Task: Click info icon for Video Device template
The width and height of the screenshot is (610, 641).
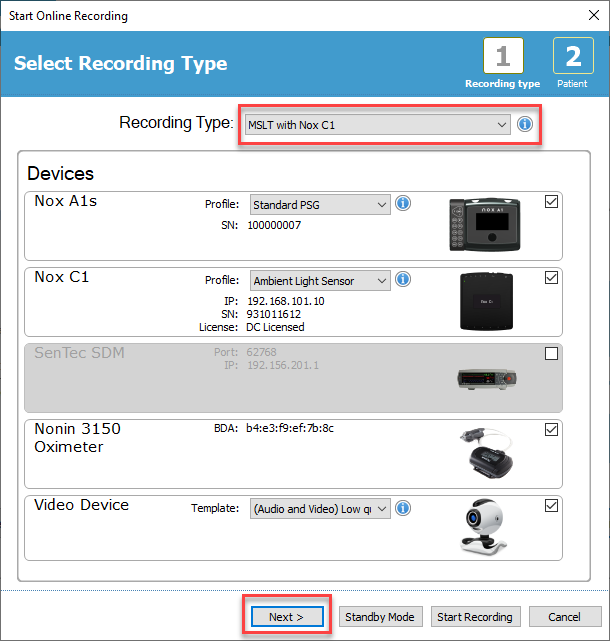Action: 403,508
